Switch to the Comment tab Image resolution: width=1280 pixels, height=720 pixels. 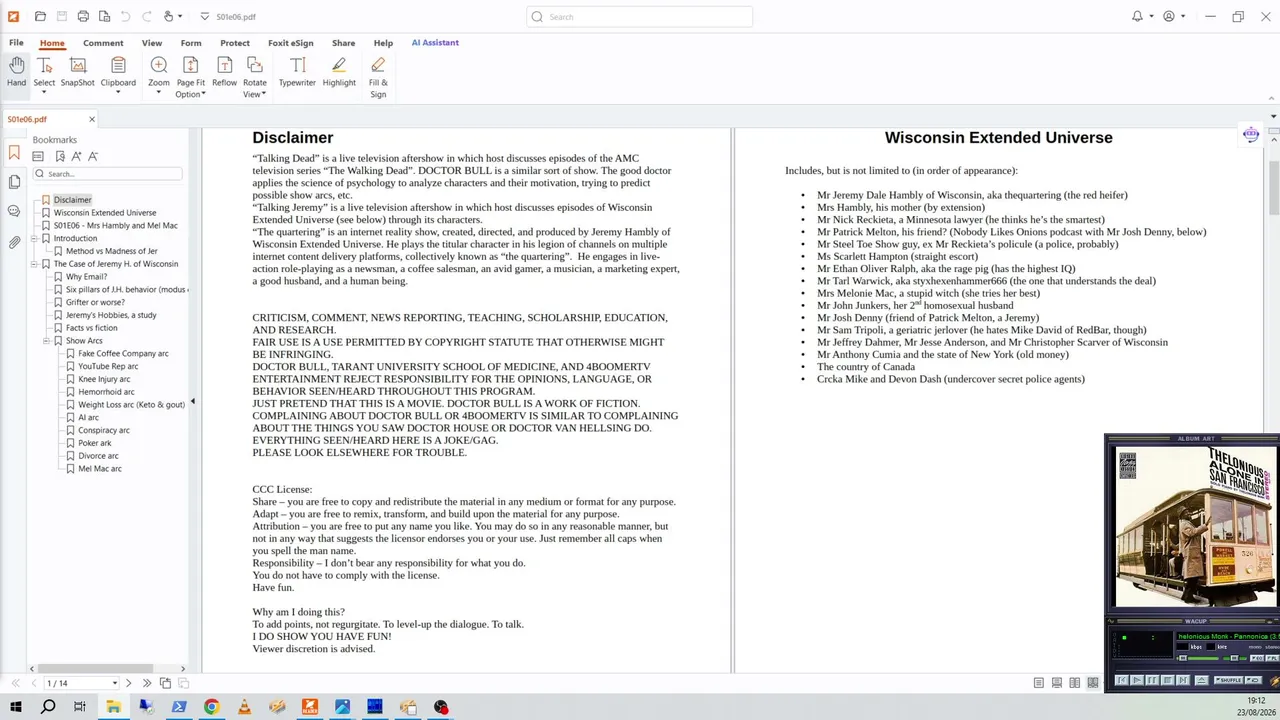(103, 43)
